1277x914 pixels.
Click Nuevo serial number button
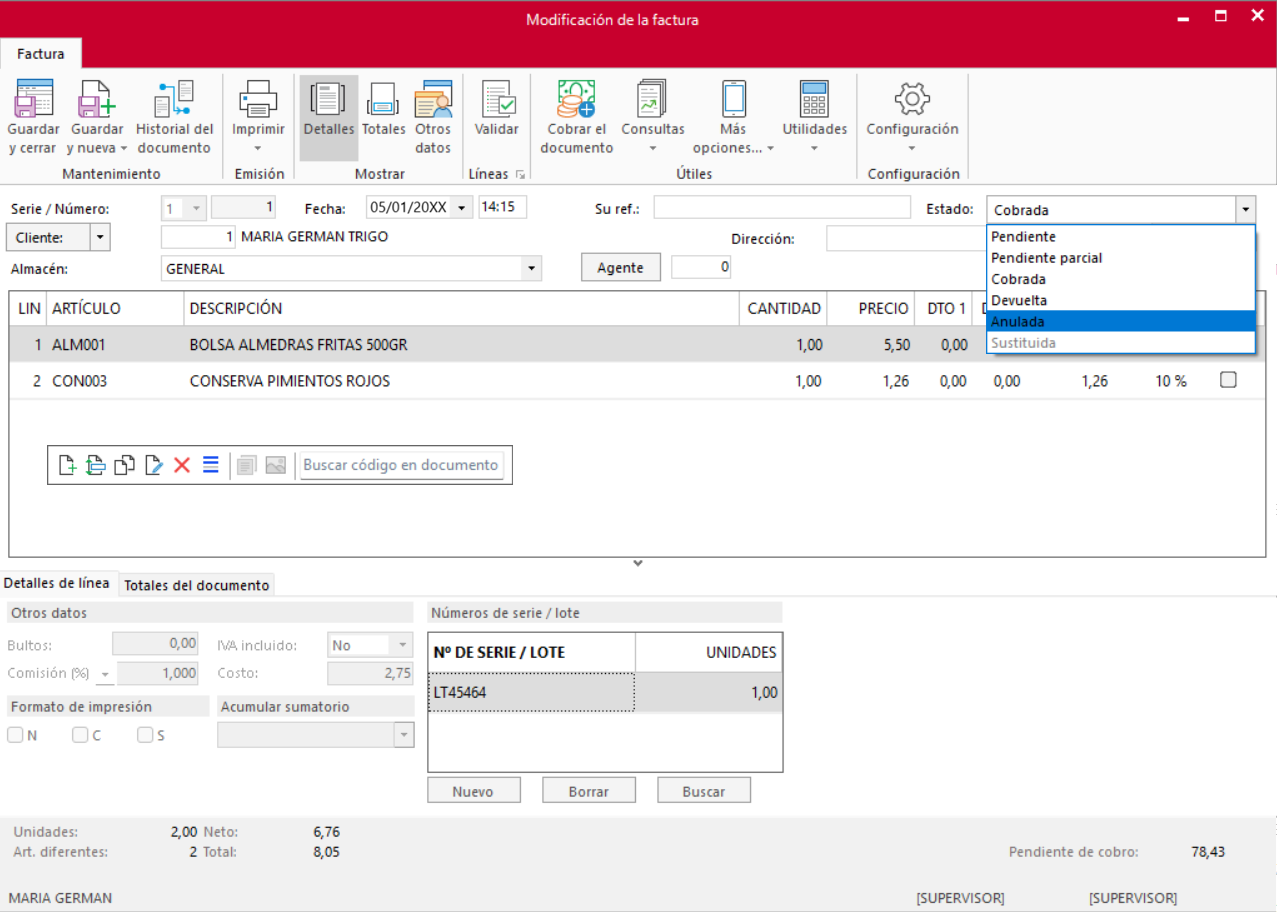473,791
